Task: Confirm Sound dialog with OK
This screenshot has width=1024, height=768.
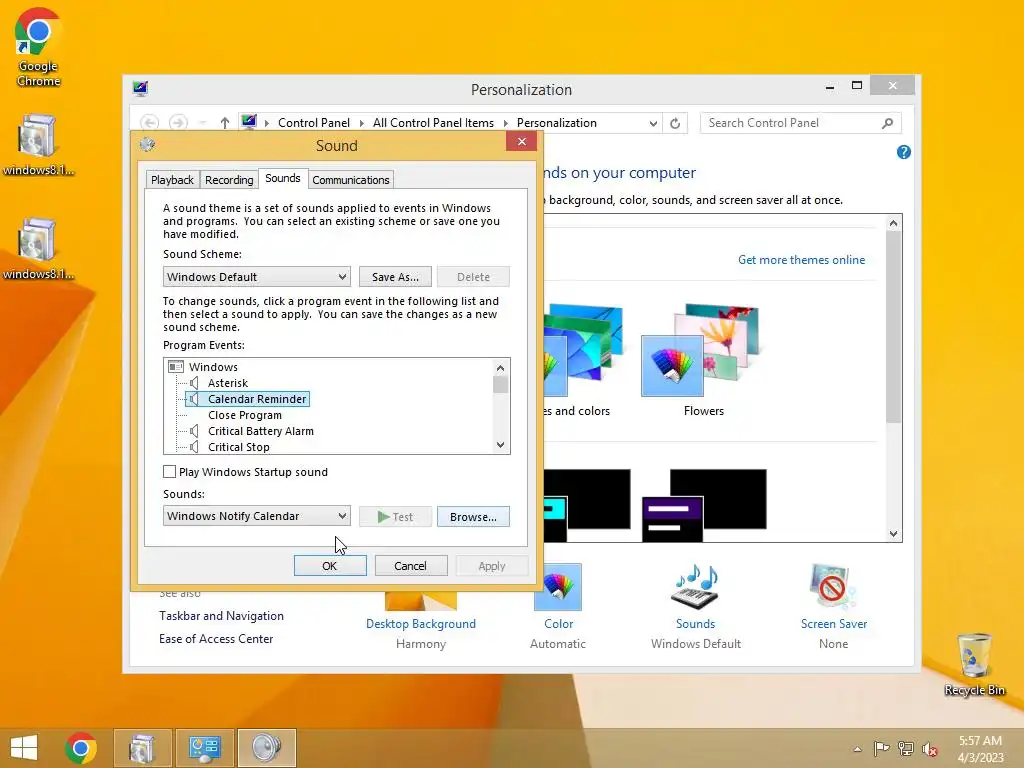Action: [x=330, y=566]
